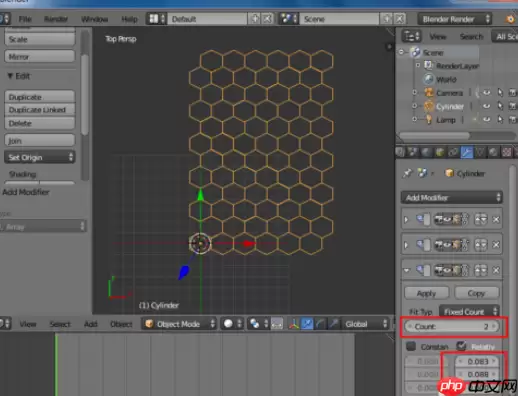Toggle Cylinder visibility eye in outliner

click(x=486, y=106)
